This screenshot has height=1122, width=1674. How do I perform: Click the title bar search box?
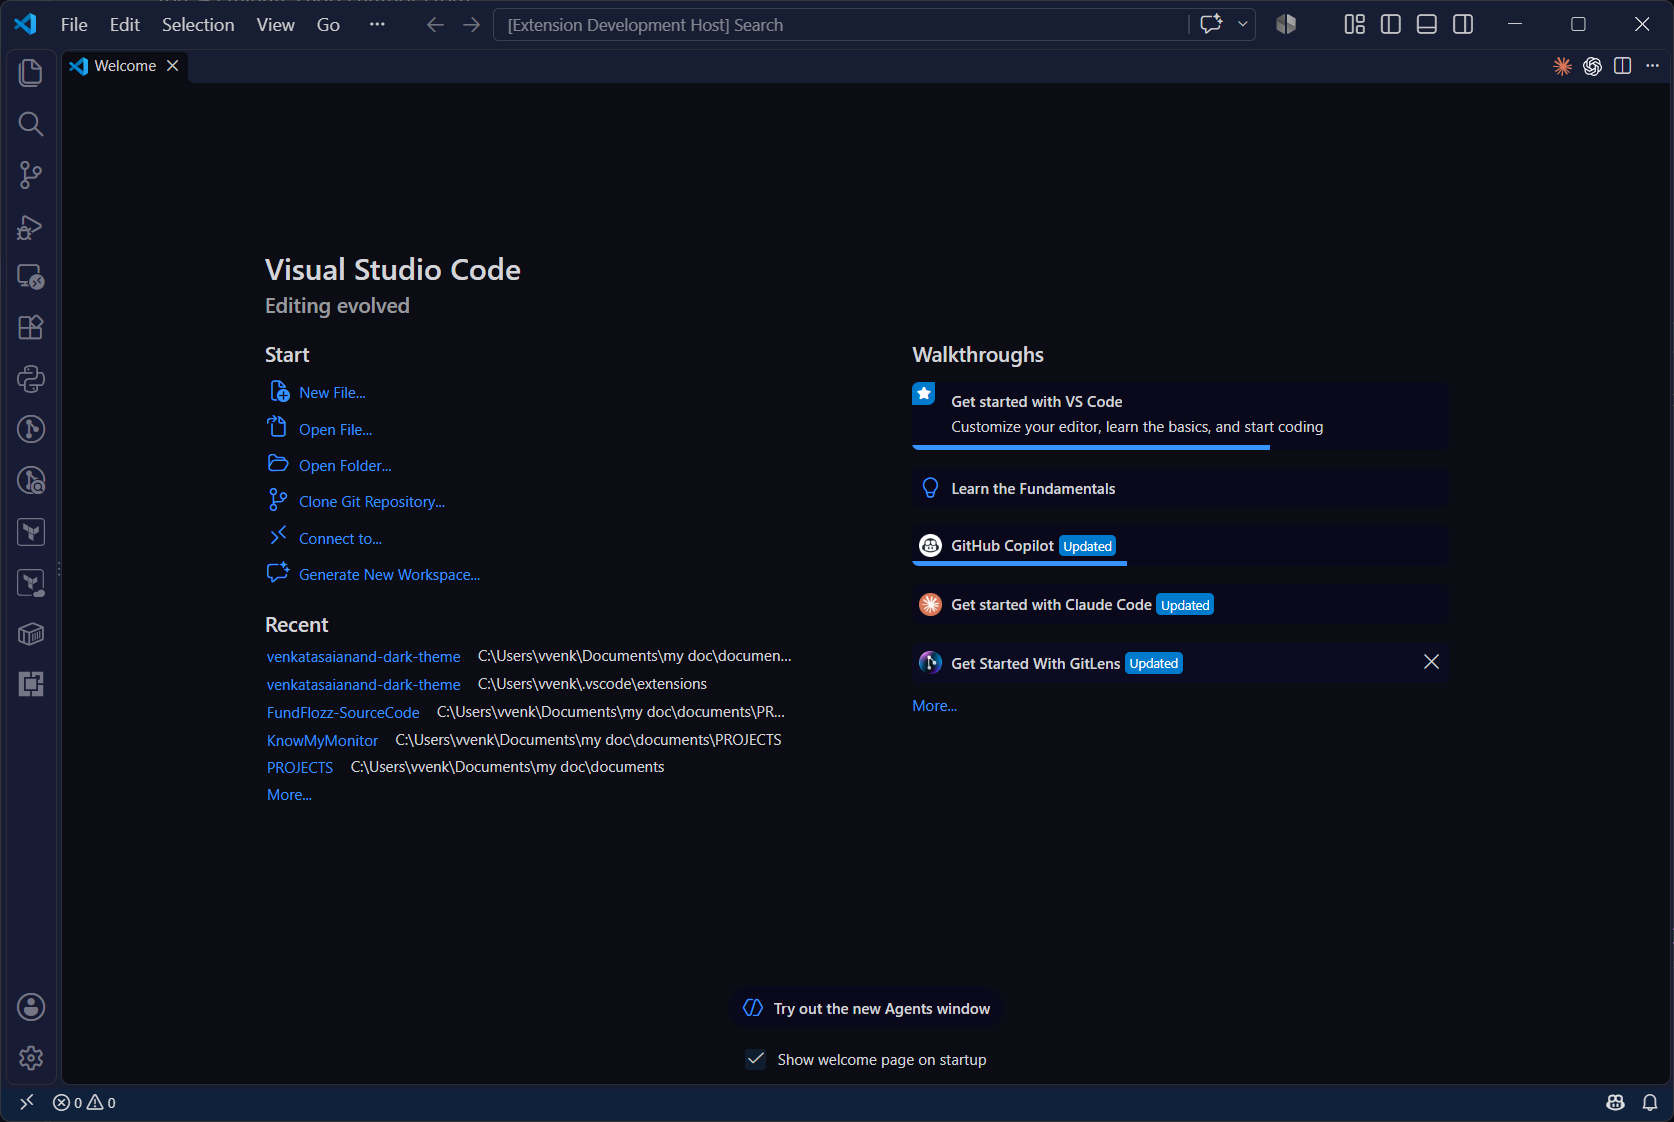pyautogui.click(x=841, y=25)
